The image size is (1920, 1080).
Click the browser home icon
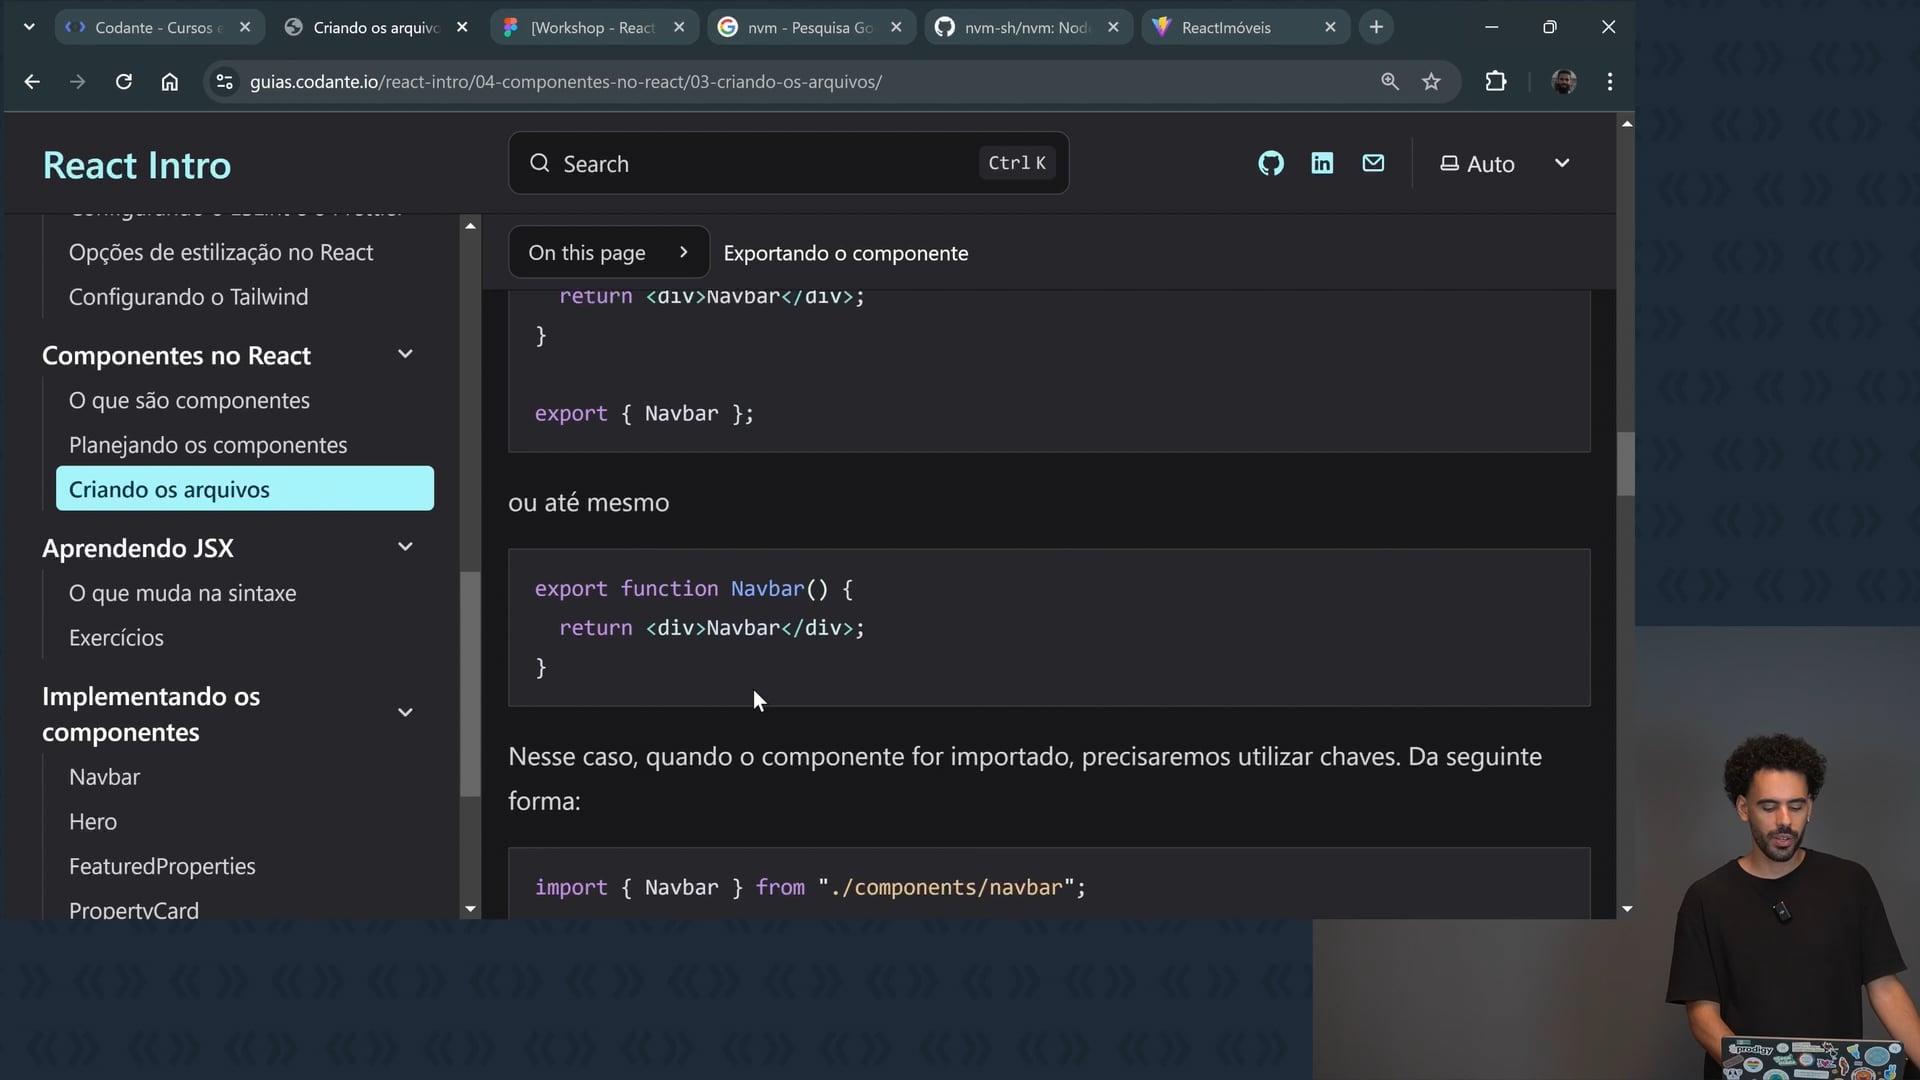170,82
